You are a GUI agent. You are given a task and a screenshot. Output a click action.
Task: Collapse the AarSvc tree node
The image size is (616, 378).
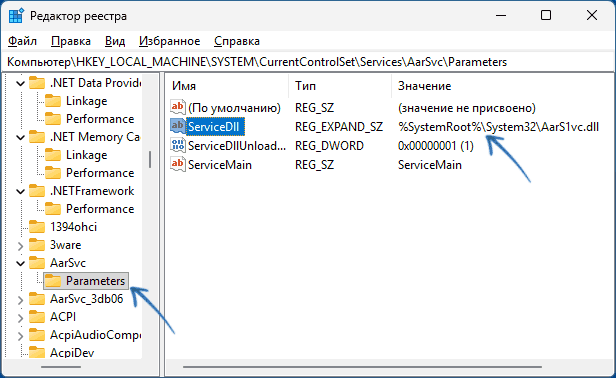(20, 263)
